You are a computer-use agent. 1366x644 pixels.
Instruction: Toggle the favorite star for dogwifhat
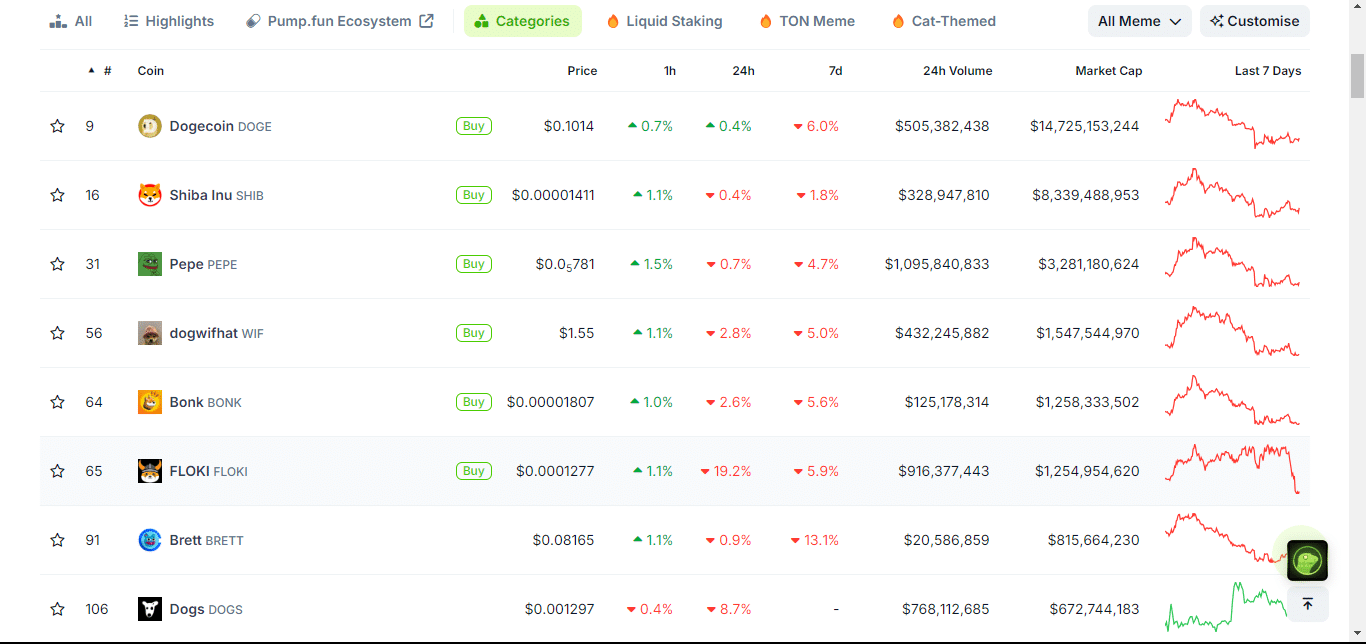click(x=57, y=333)
